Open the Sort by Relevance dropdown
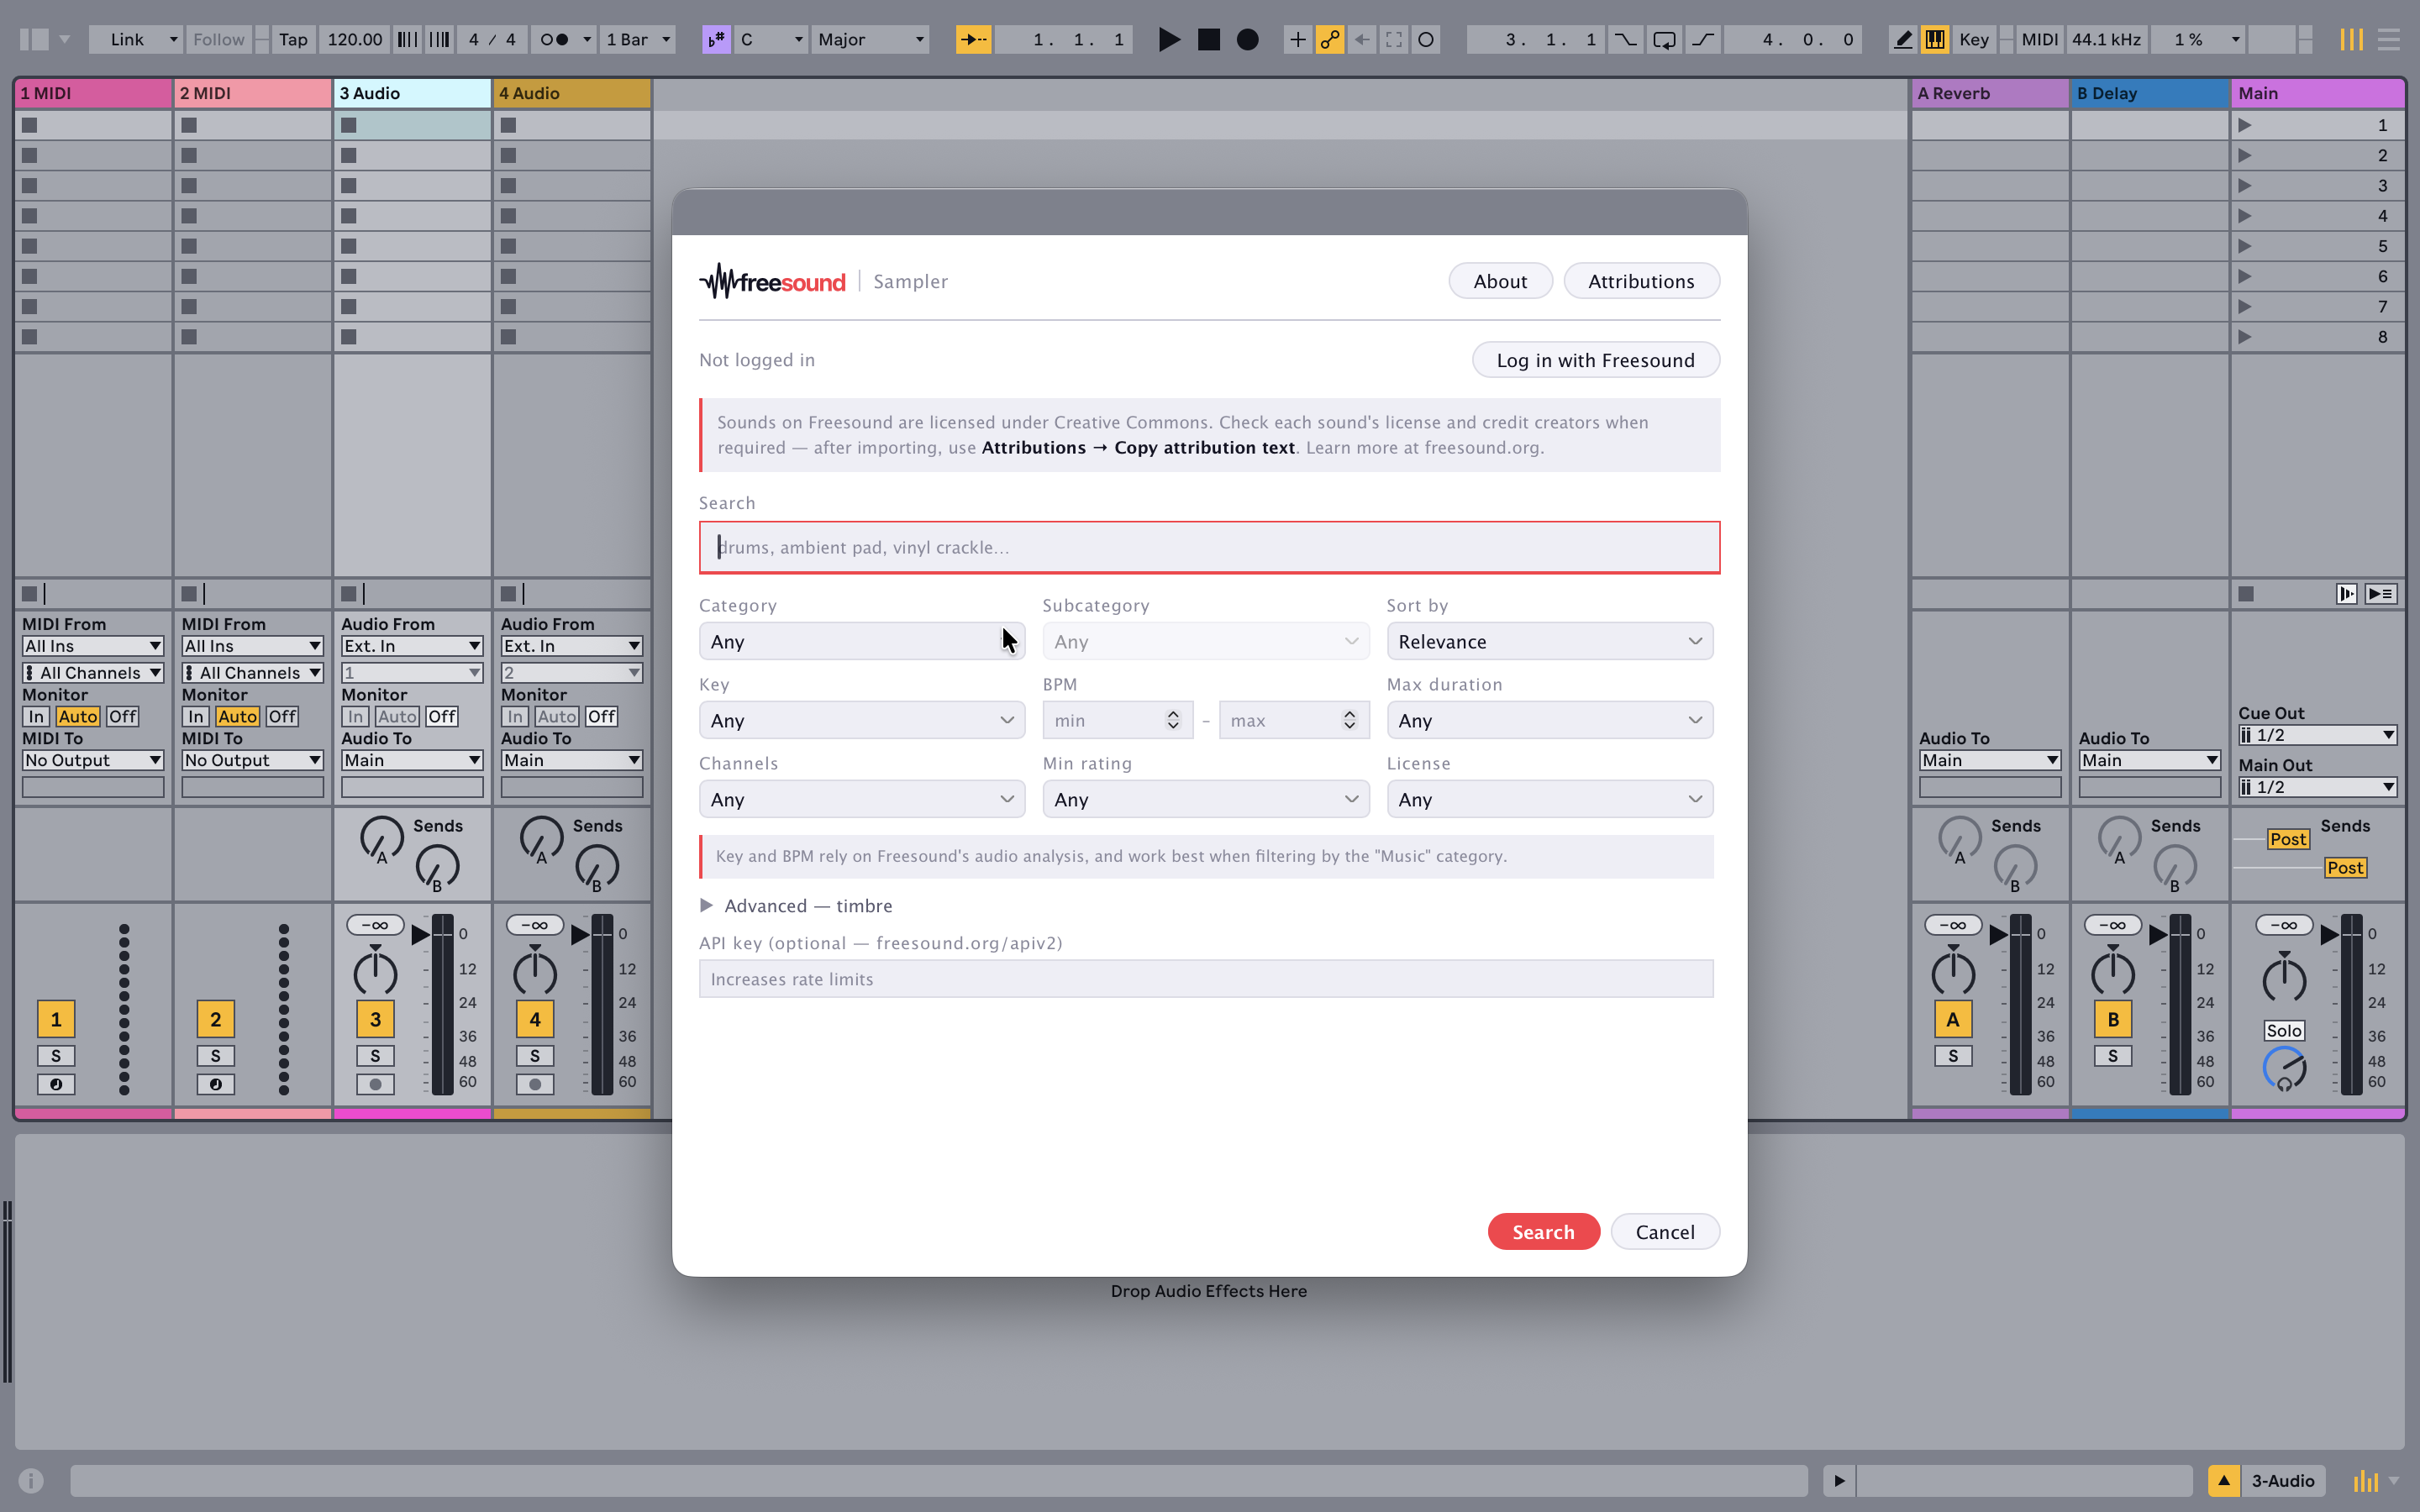This screenshot has height=1512, width=2420. click(x=1549, y=641)
